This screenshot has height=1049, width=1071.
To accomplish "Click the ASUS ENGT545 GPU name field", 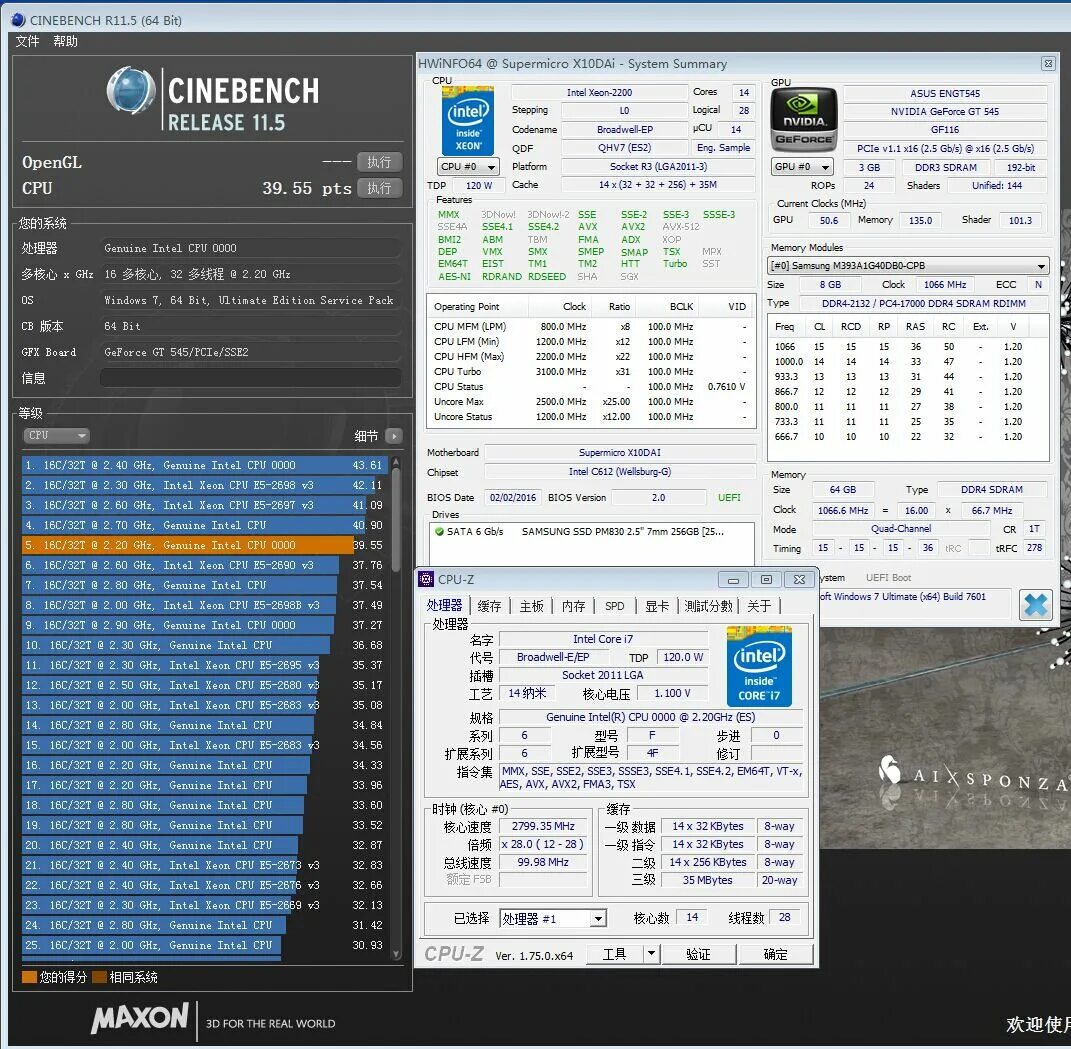I will 945,94.
